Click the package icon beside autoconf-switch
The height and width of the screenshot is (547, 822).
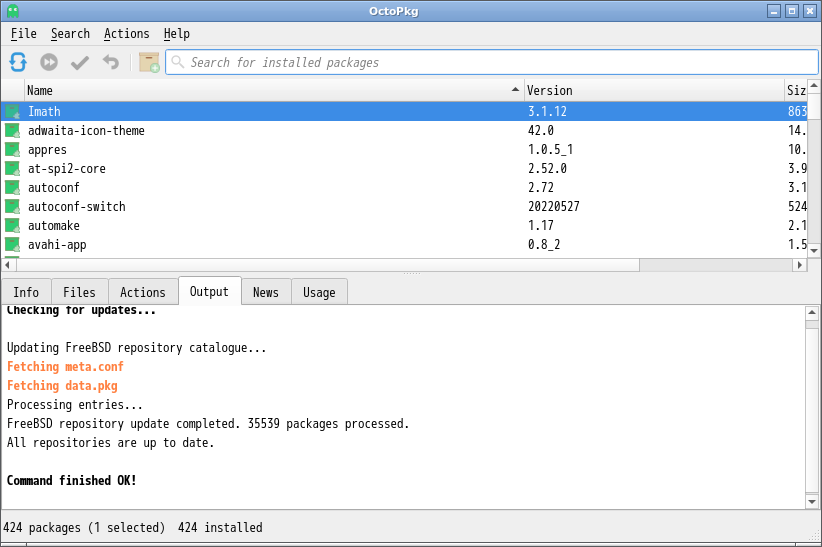tap(13, 206)
